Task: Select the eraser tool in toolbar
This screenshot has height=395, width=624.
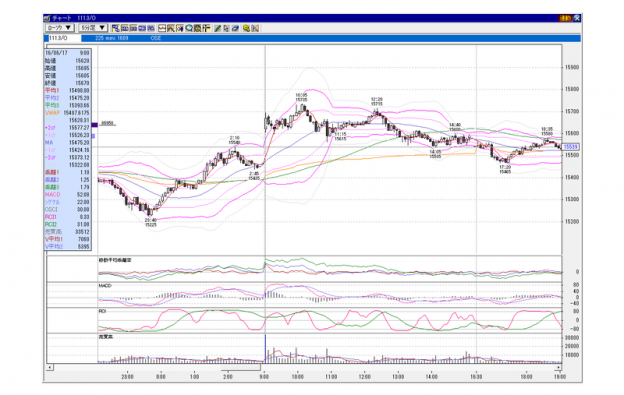Action: (x=235, y=28)
